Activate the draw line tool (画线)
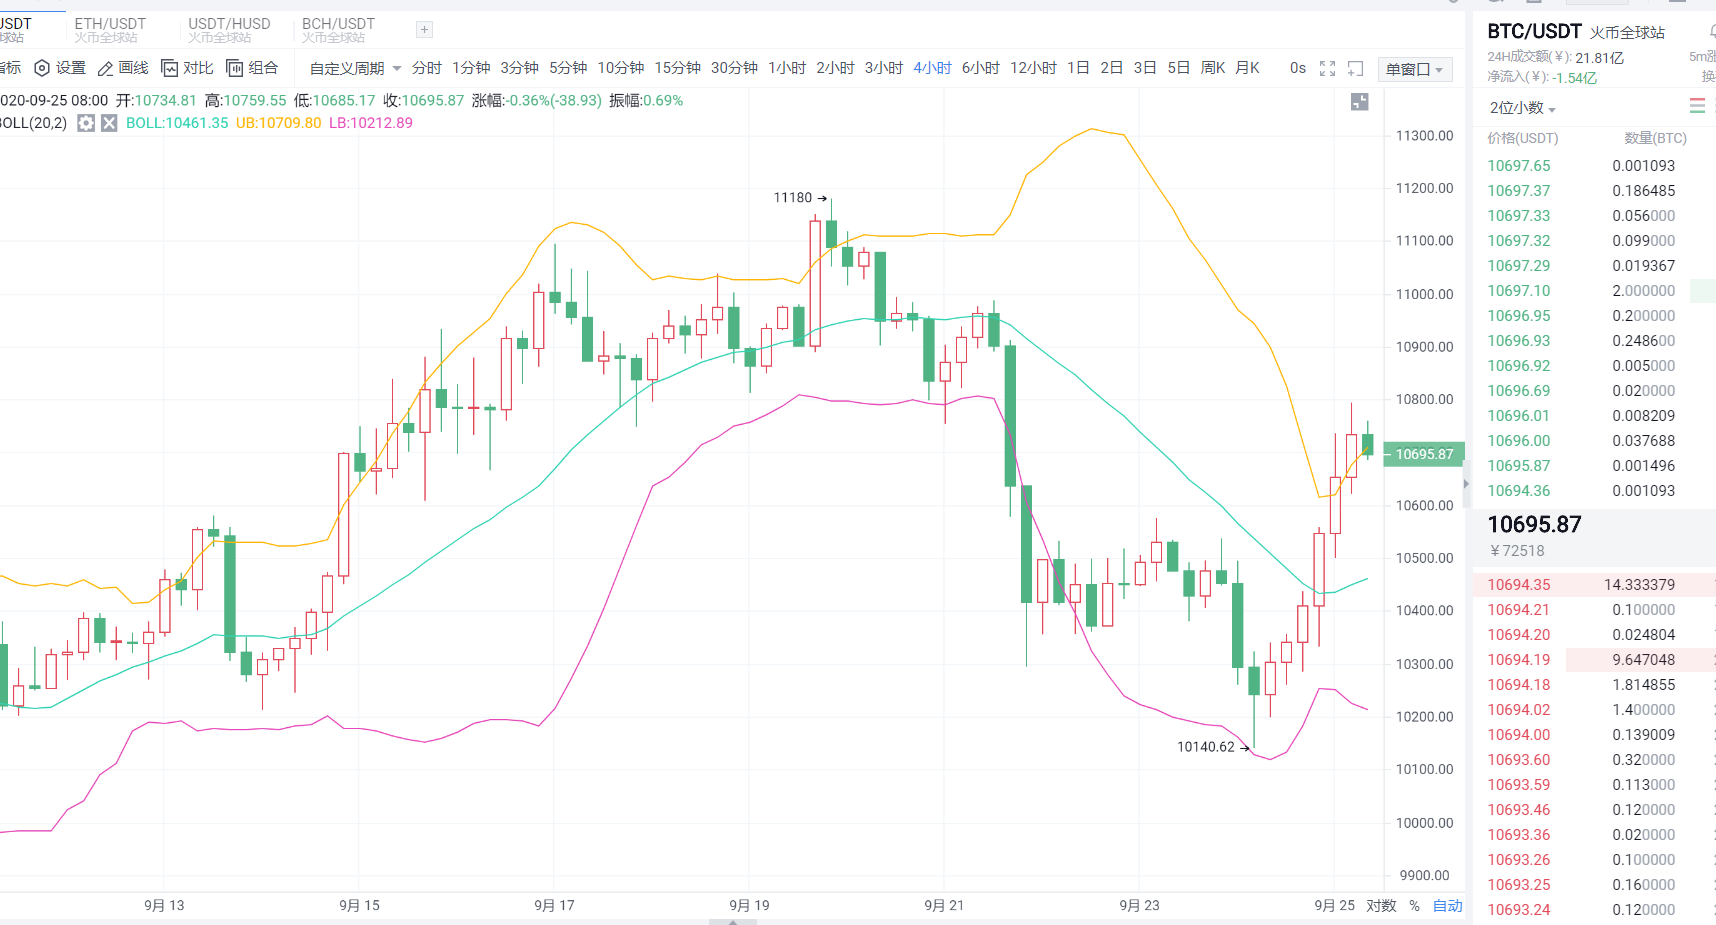The image size is (1716, 925). 122,68
